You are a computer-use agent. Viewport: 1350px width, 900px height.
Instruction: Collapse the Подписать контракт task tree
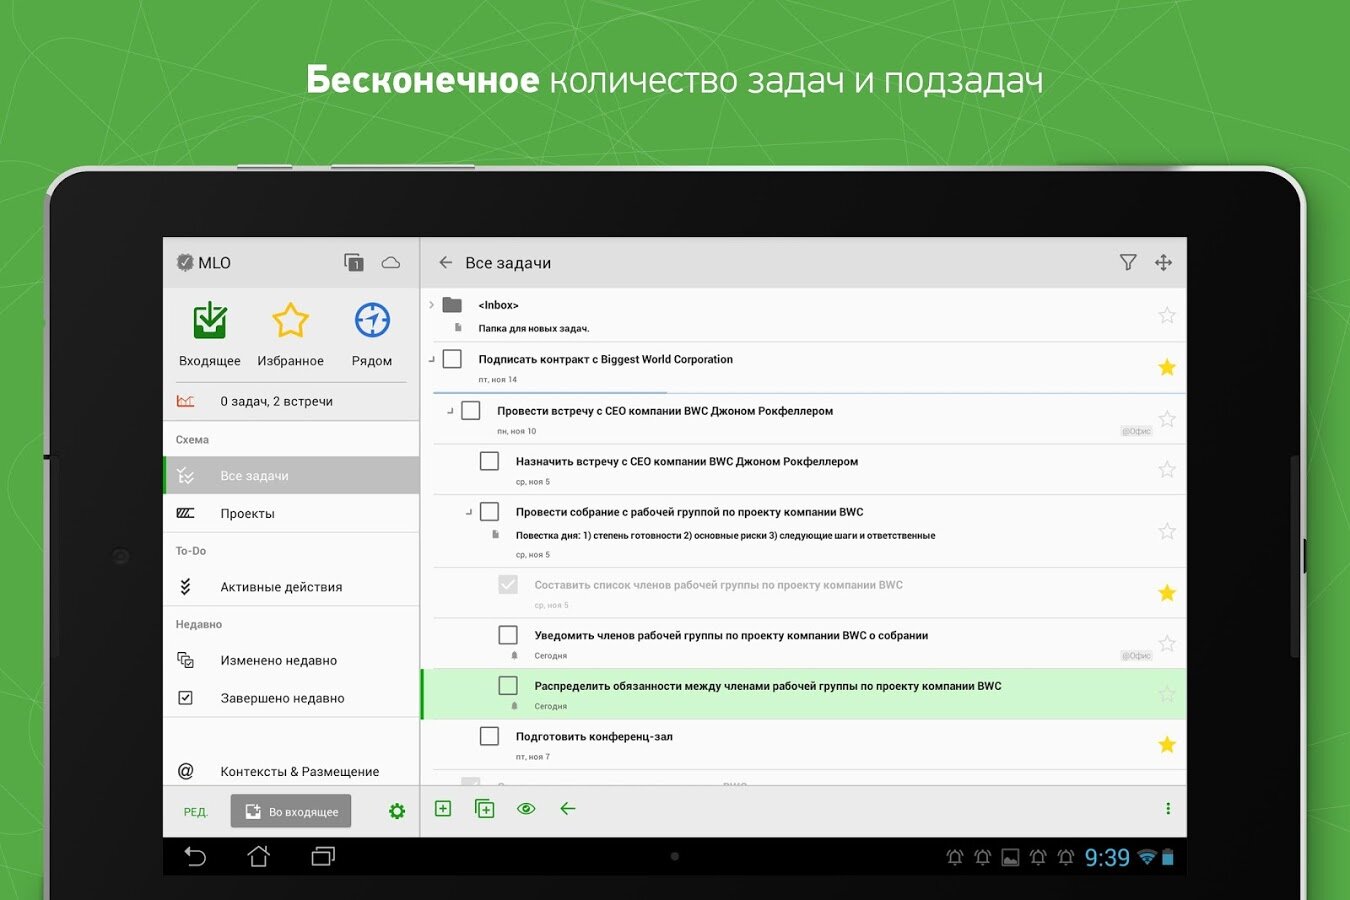tap(432, 359)
